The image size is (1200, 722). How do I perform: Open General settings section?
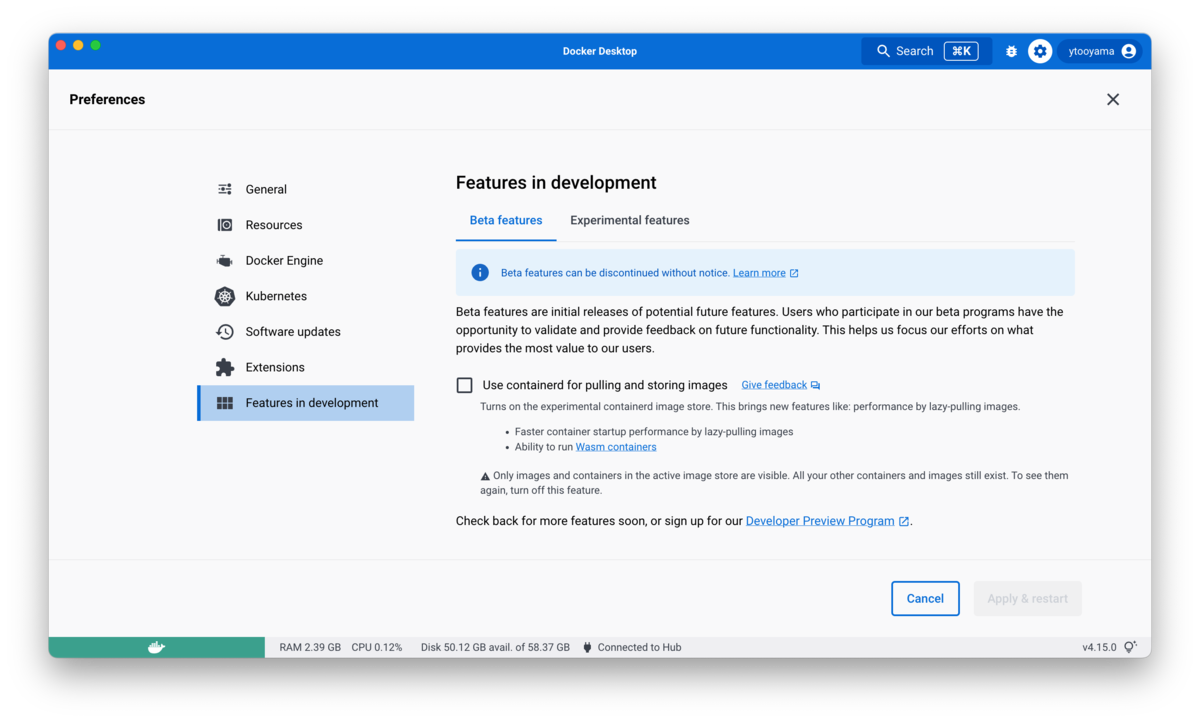point(306,189)
